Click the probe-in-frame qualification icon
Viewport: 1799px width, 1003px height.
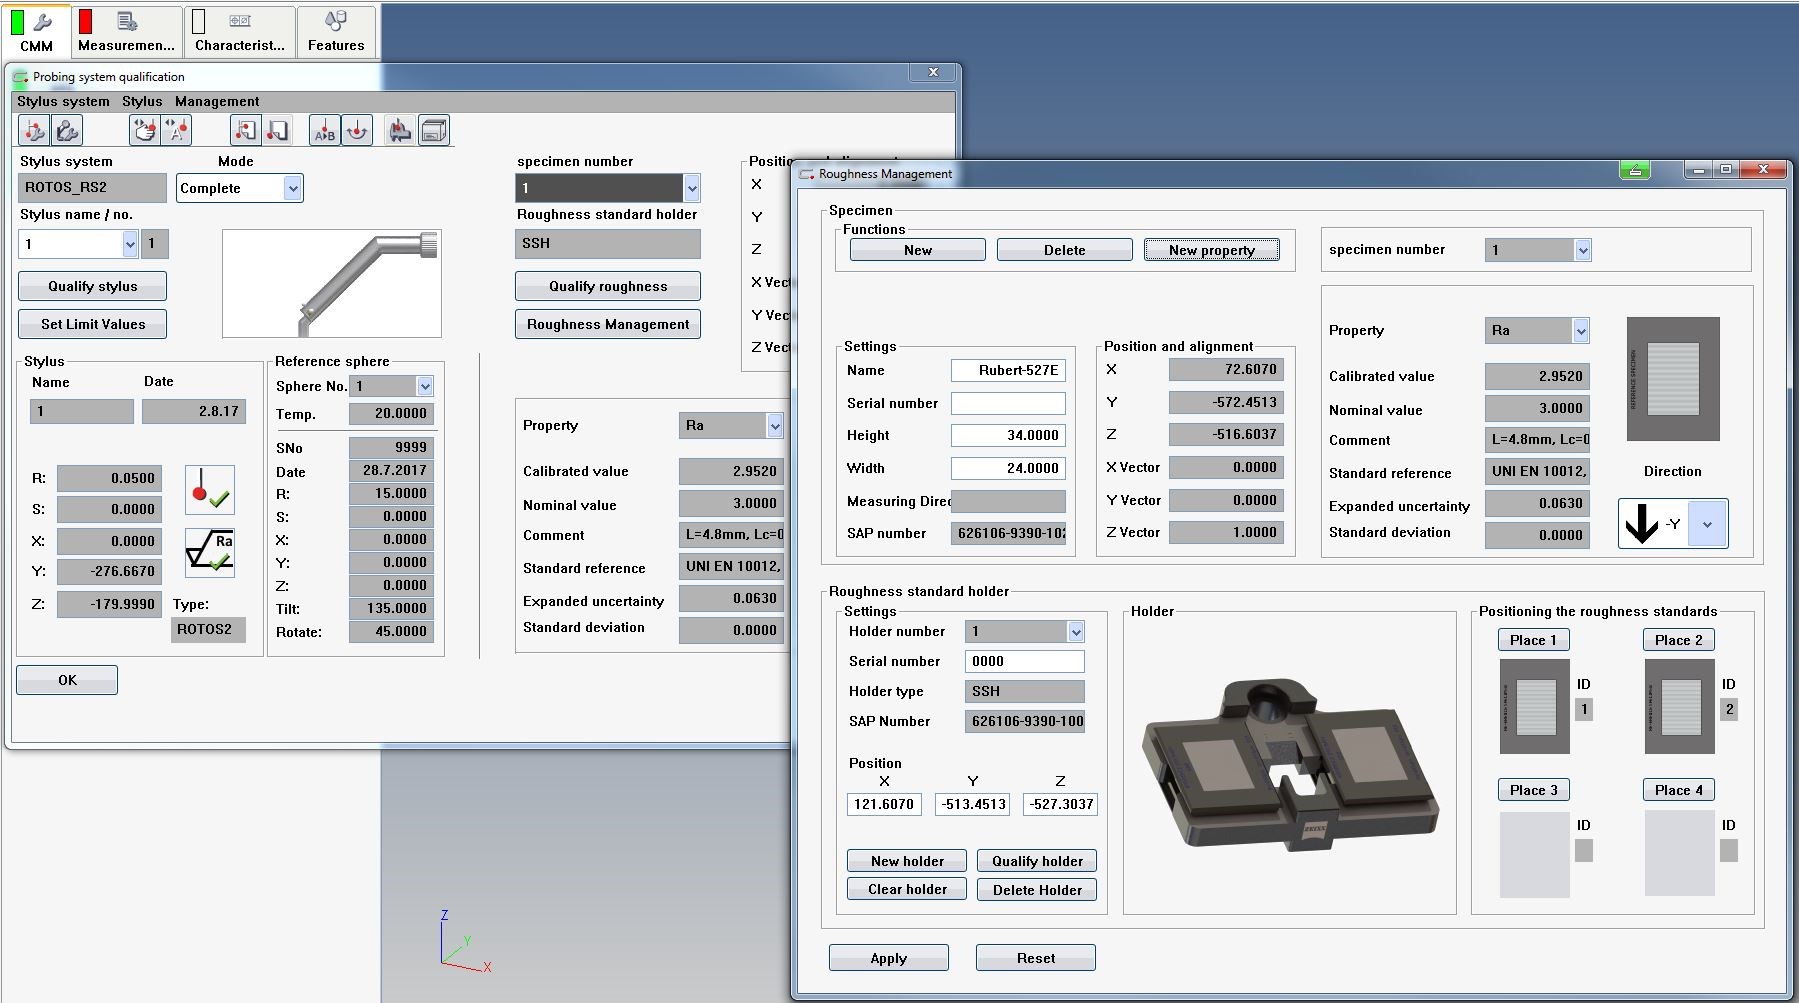[244, 129]
